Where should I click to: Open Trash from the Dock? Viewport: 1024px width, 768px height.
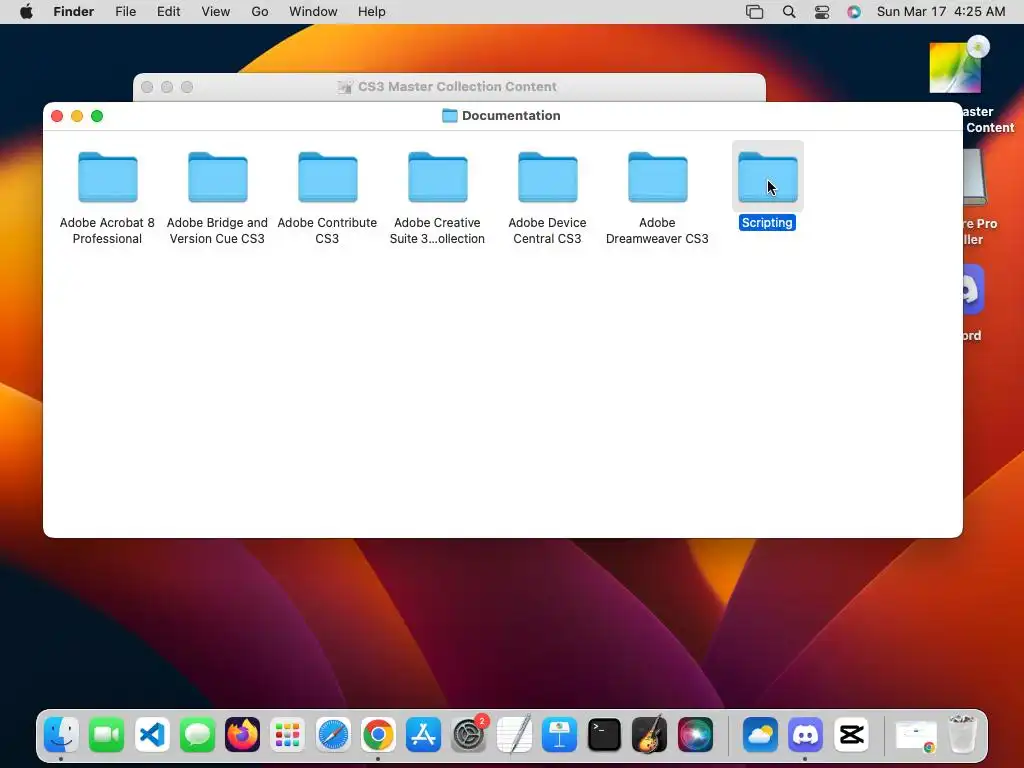pyautogui.click(x=962, y=734)
